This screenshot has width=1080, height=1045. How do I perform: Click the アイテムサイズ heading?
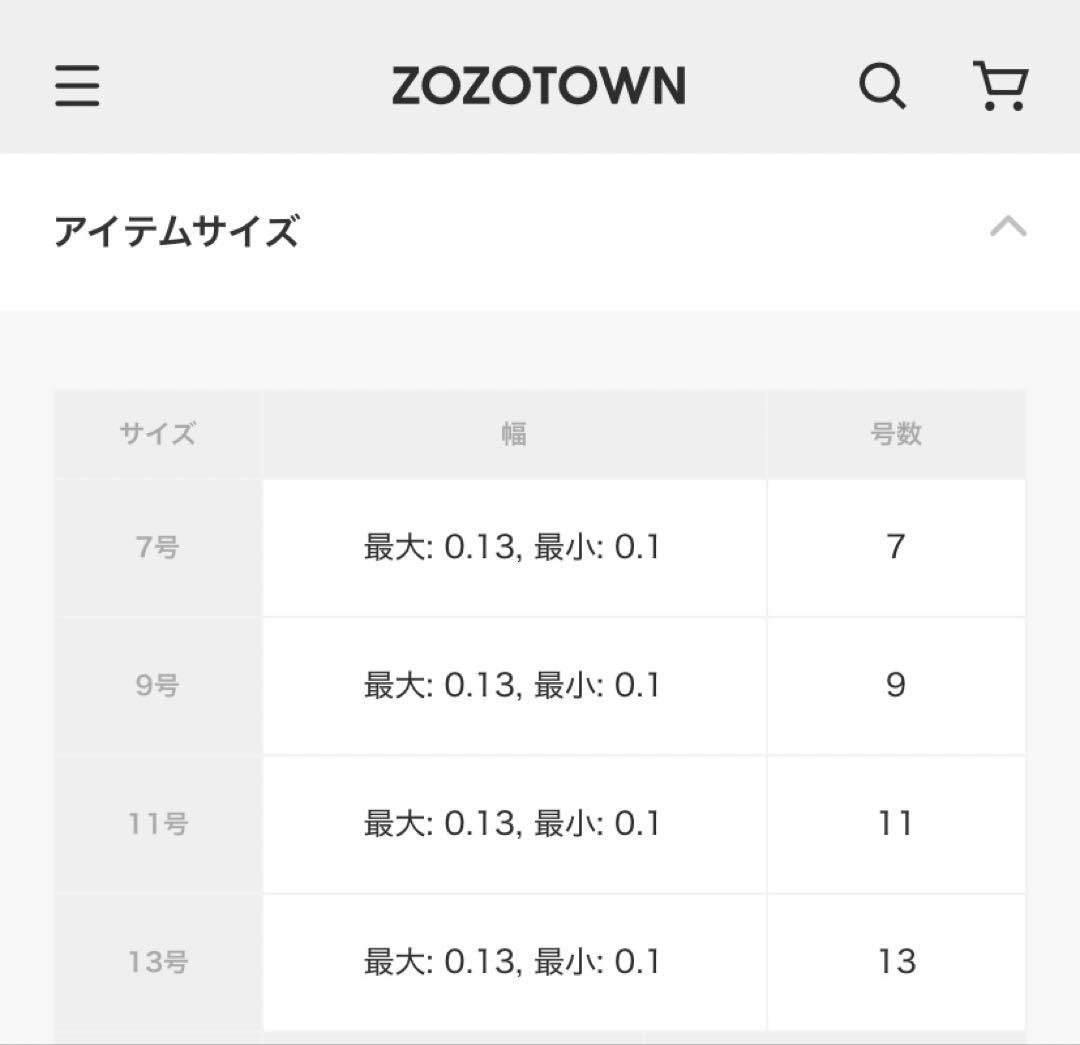point(176,231)
